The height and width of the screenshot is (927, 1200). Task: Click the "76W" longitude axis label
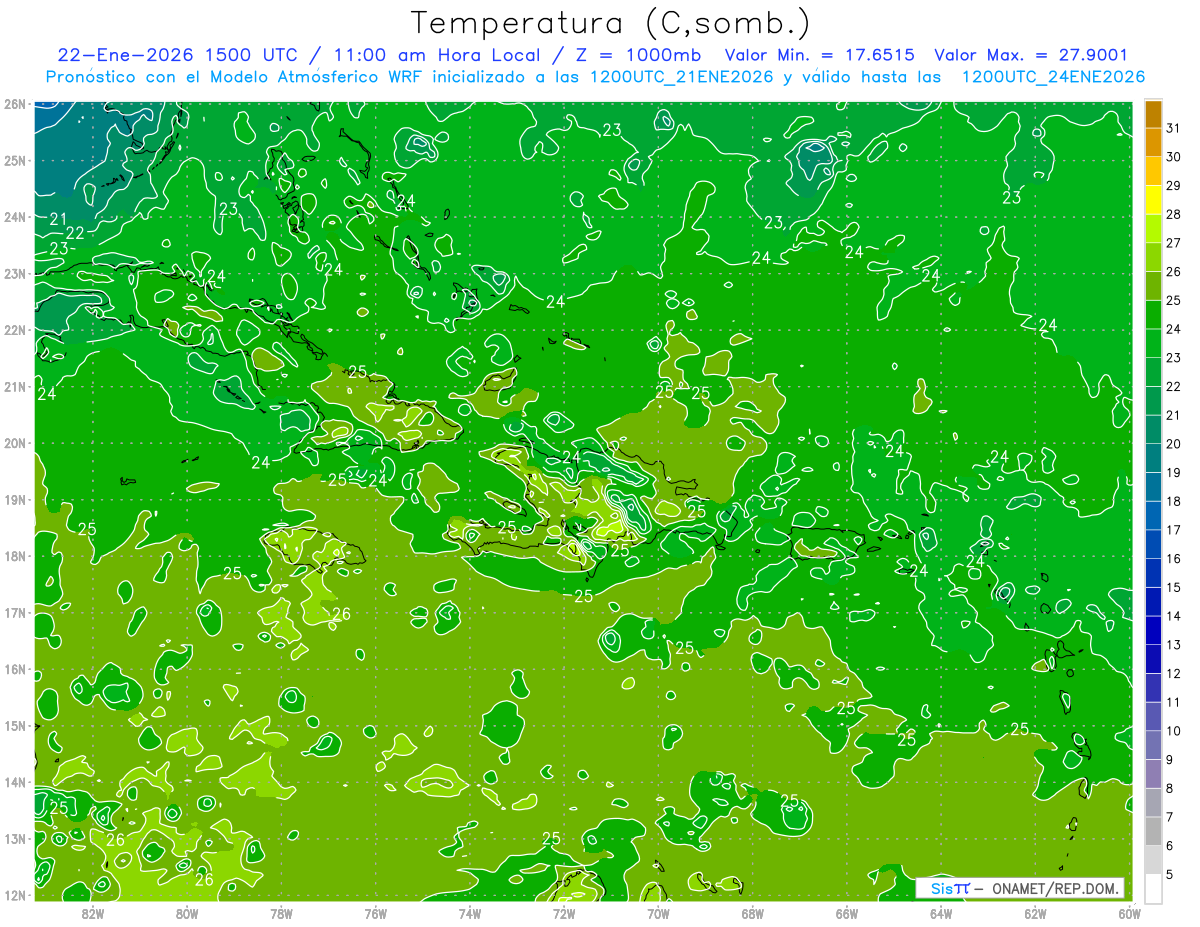pos(375,912)
